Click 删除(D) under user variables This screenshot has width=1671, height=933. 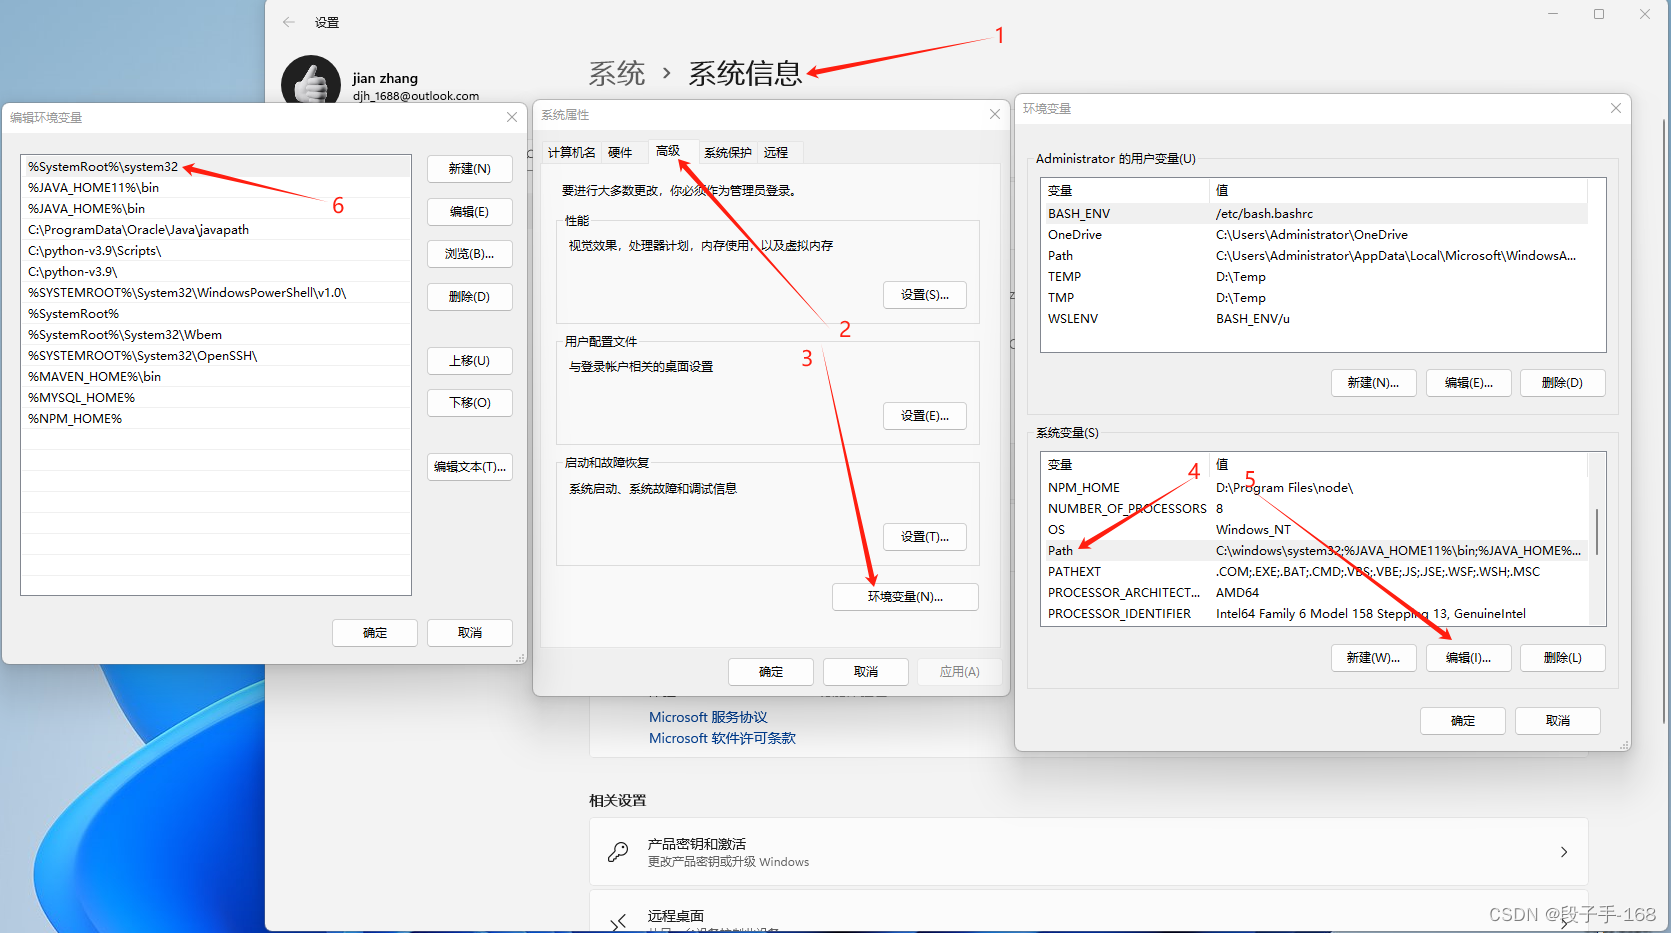coord(1562,383)
